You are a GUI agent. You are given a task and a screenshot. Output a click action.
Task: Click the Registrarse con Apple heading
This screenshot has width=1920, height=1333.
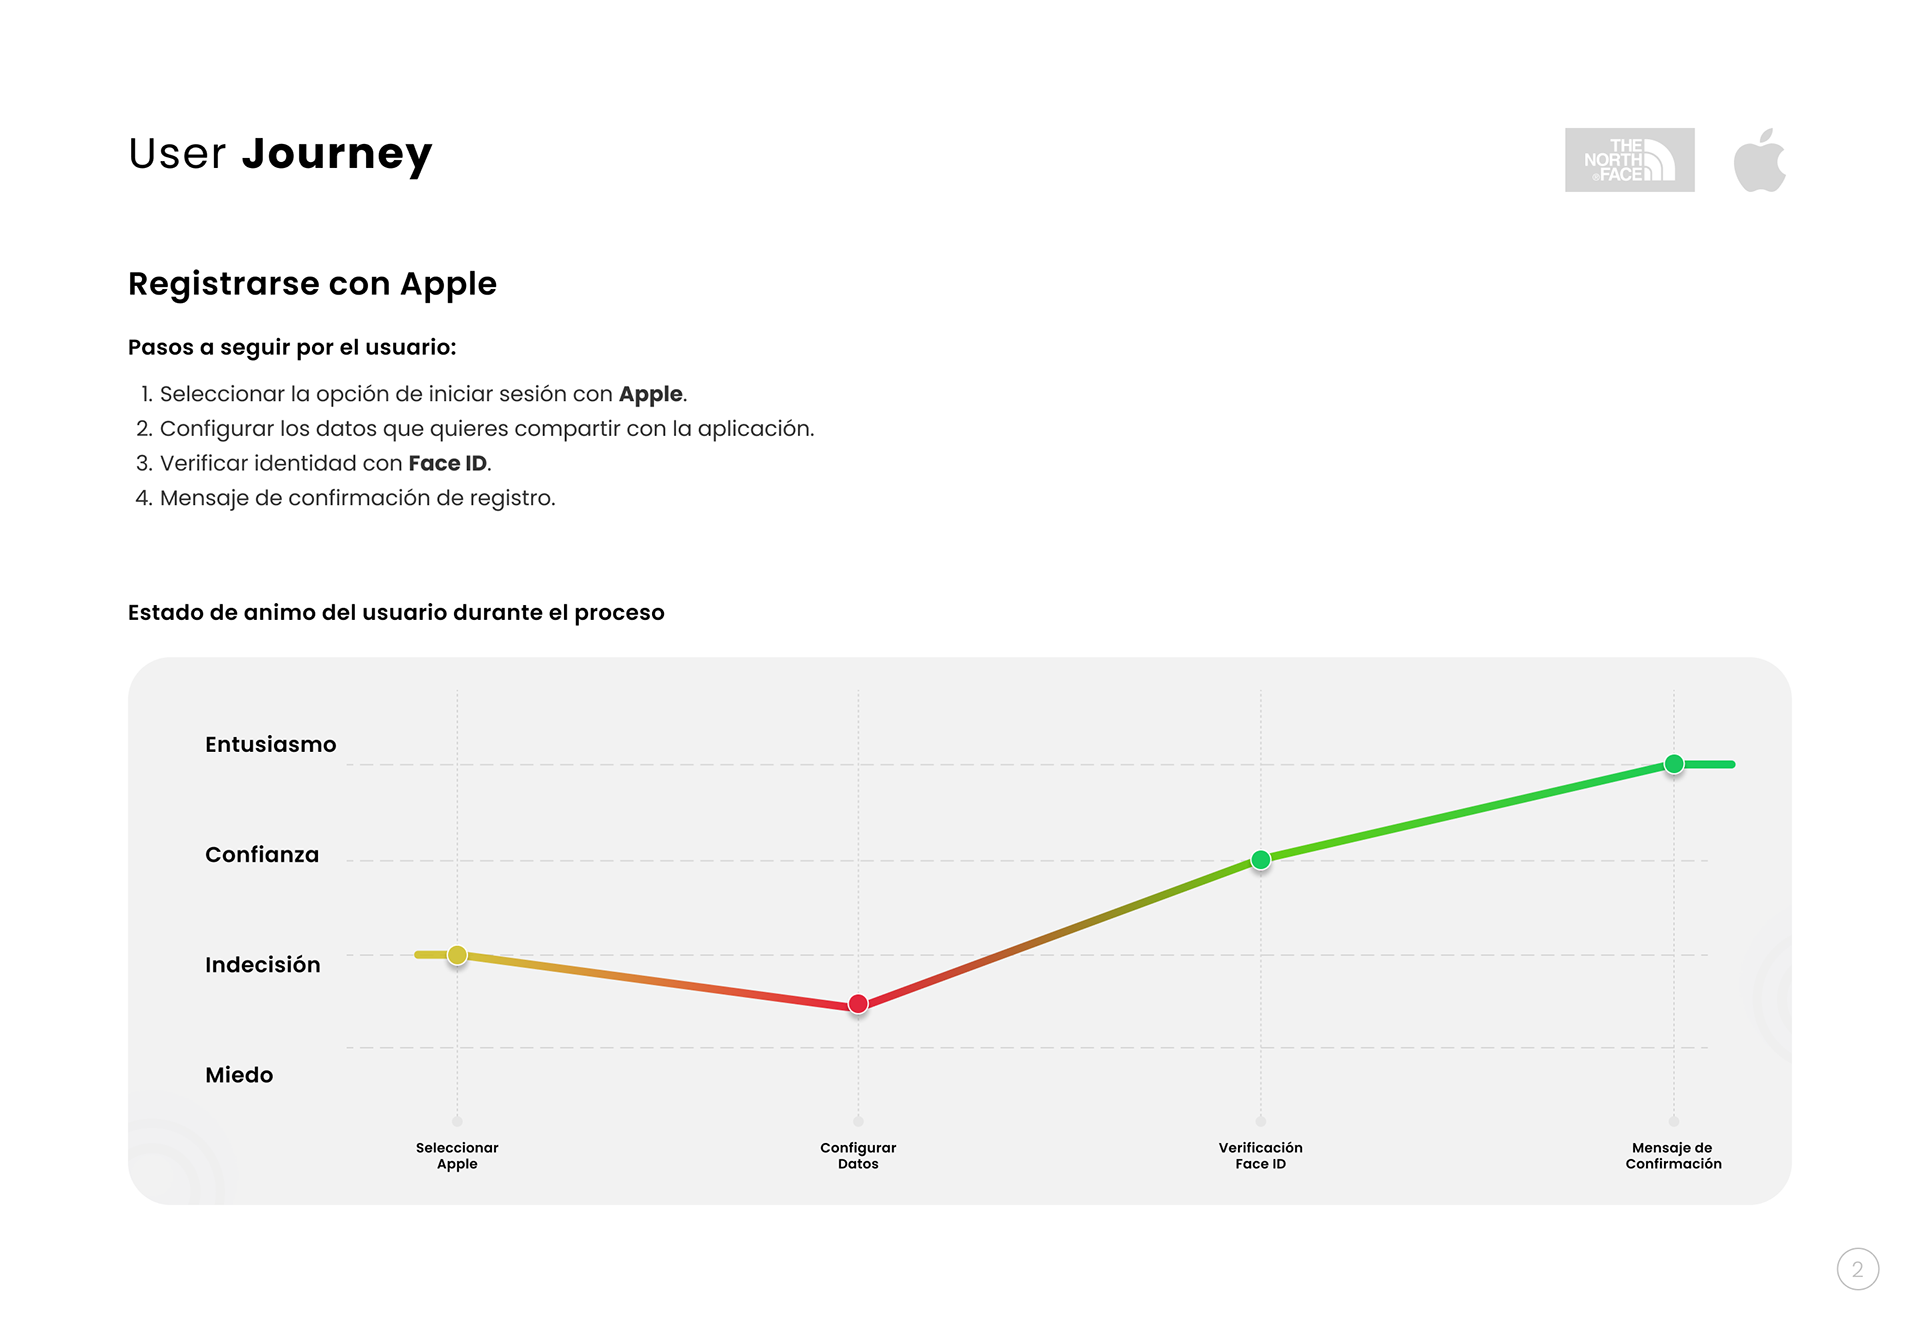tap(312, 284)
